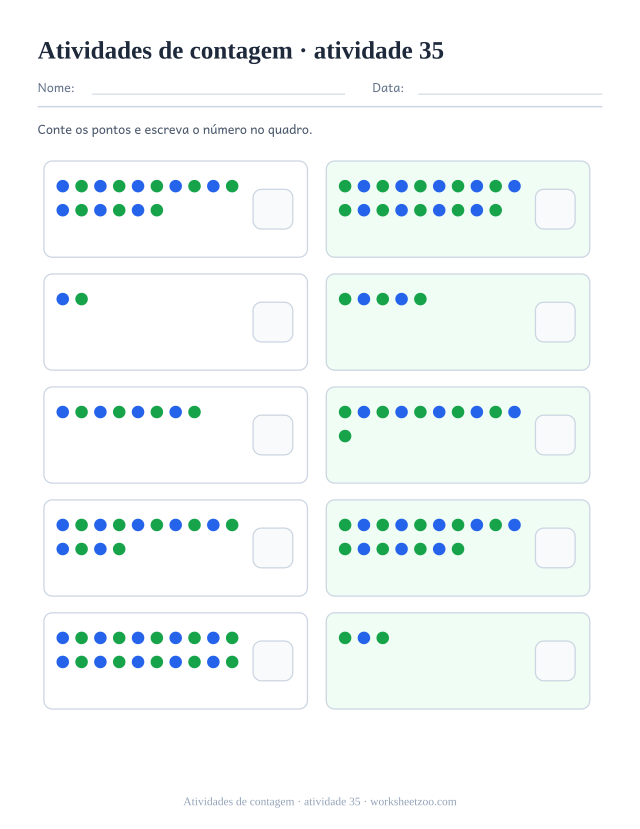Screen dimensions: 640x829
Task: Select the answer box of the eight-dot card
Action: click(x=273, y=435)
